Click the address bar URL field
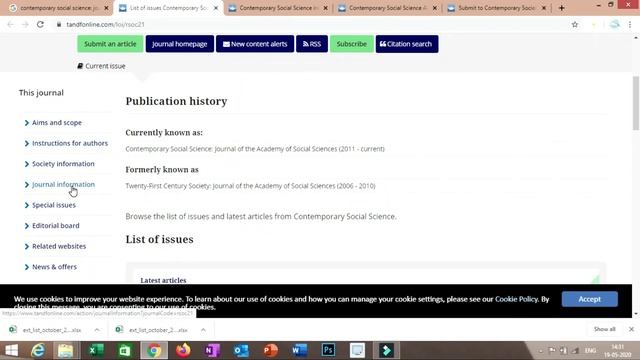 310,24
